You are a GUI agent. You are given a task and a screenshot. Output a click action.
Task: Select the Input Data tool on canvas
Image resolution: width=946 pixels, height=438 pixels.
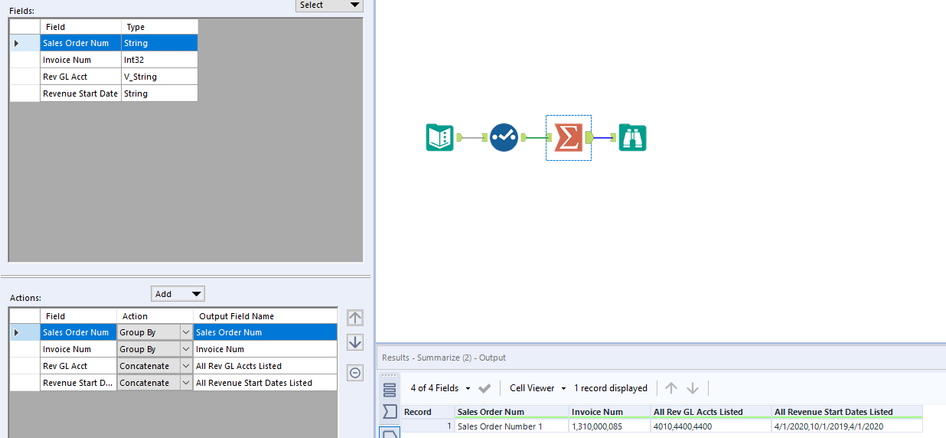[439, 138]
